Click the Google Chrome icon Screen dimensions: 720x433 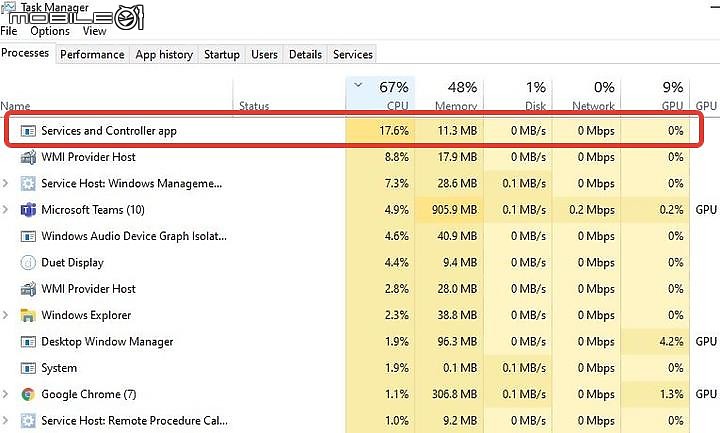coord(28,394)
